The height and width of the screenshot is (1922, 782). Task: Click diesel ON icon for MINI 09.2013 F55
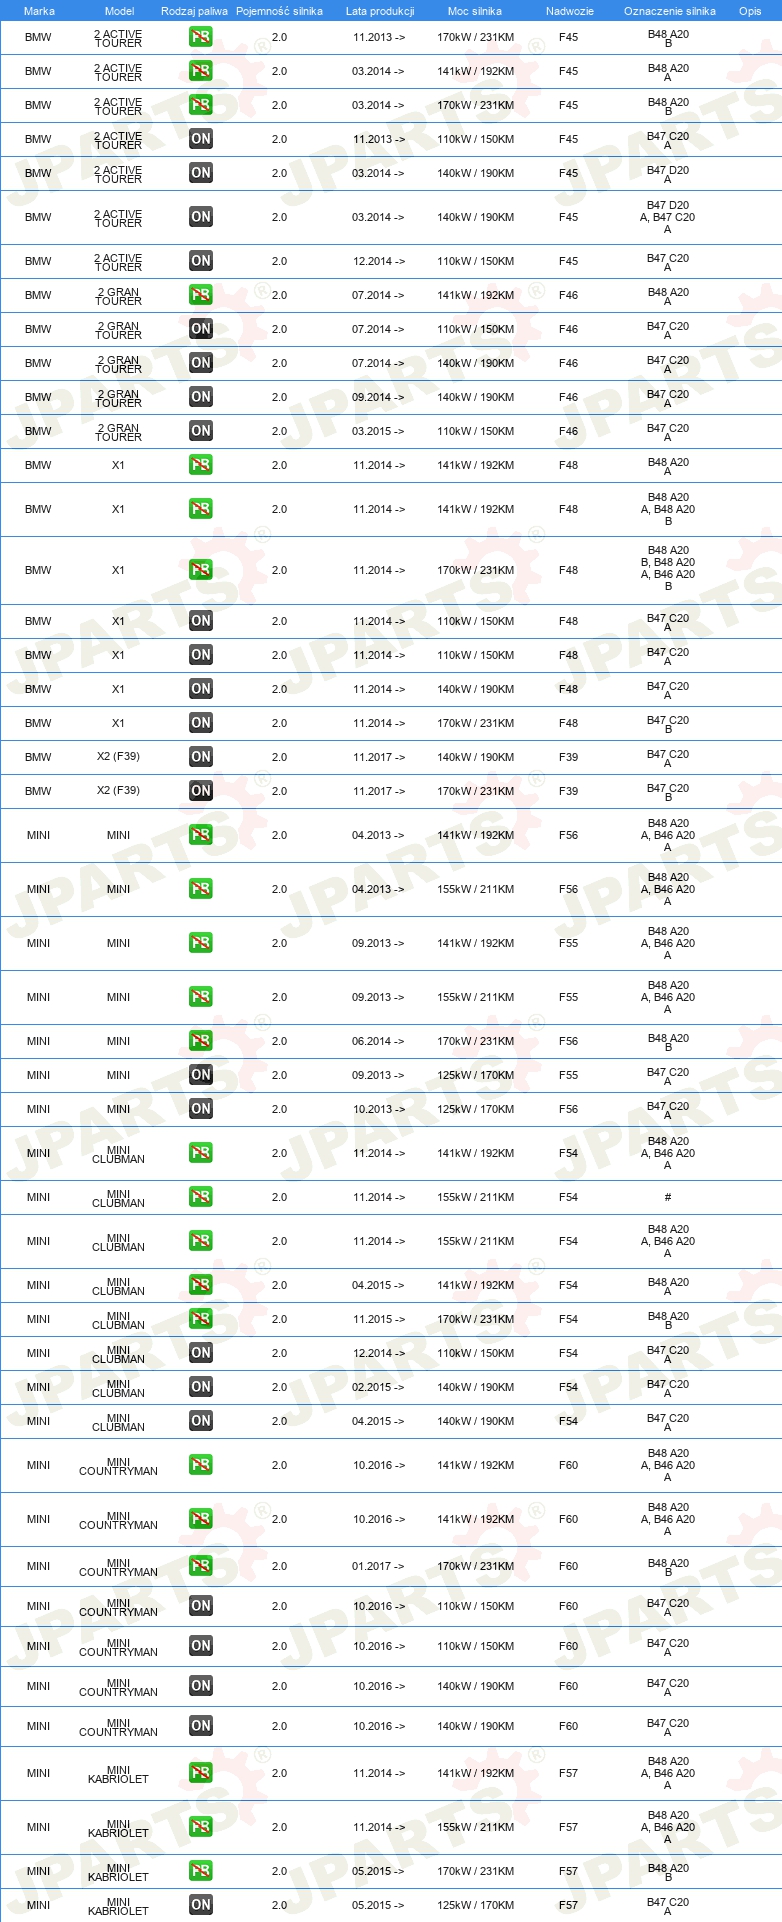coord(201,1075)
